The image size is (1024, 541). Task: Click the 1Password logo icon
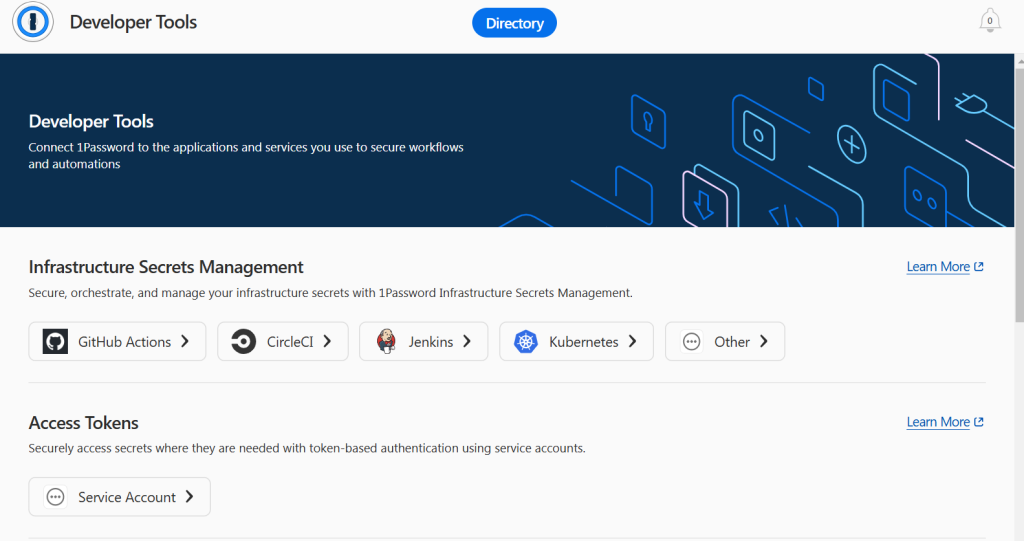point(33,23)
